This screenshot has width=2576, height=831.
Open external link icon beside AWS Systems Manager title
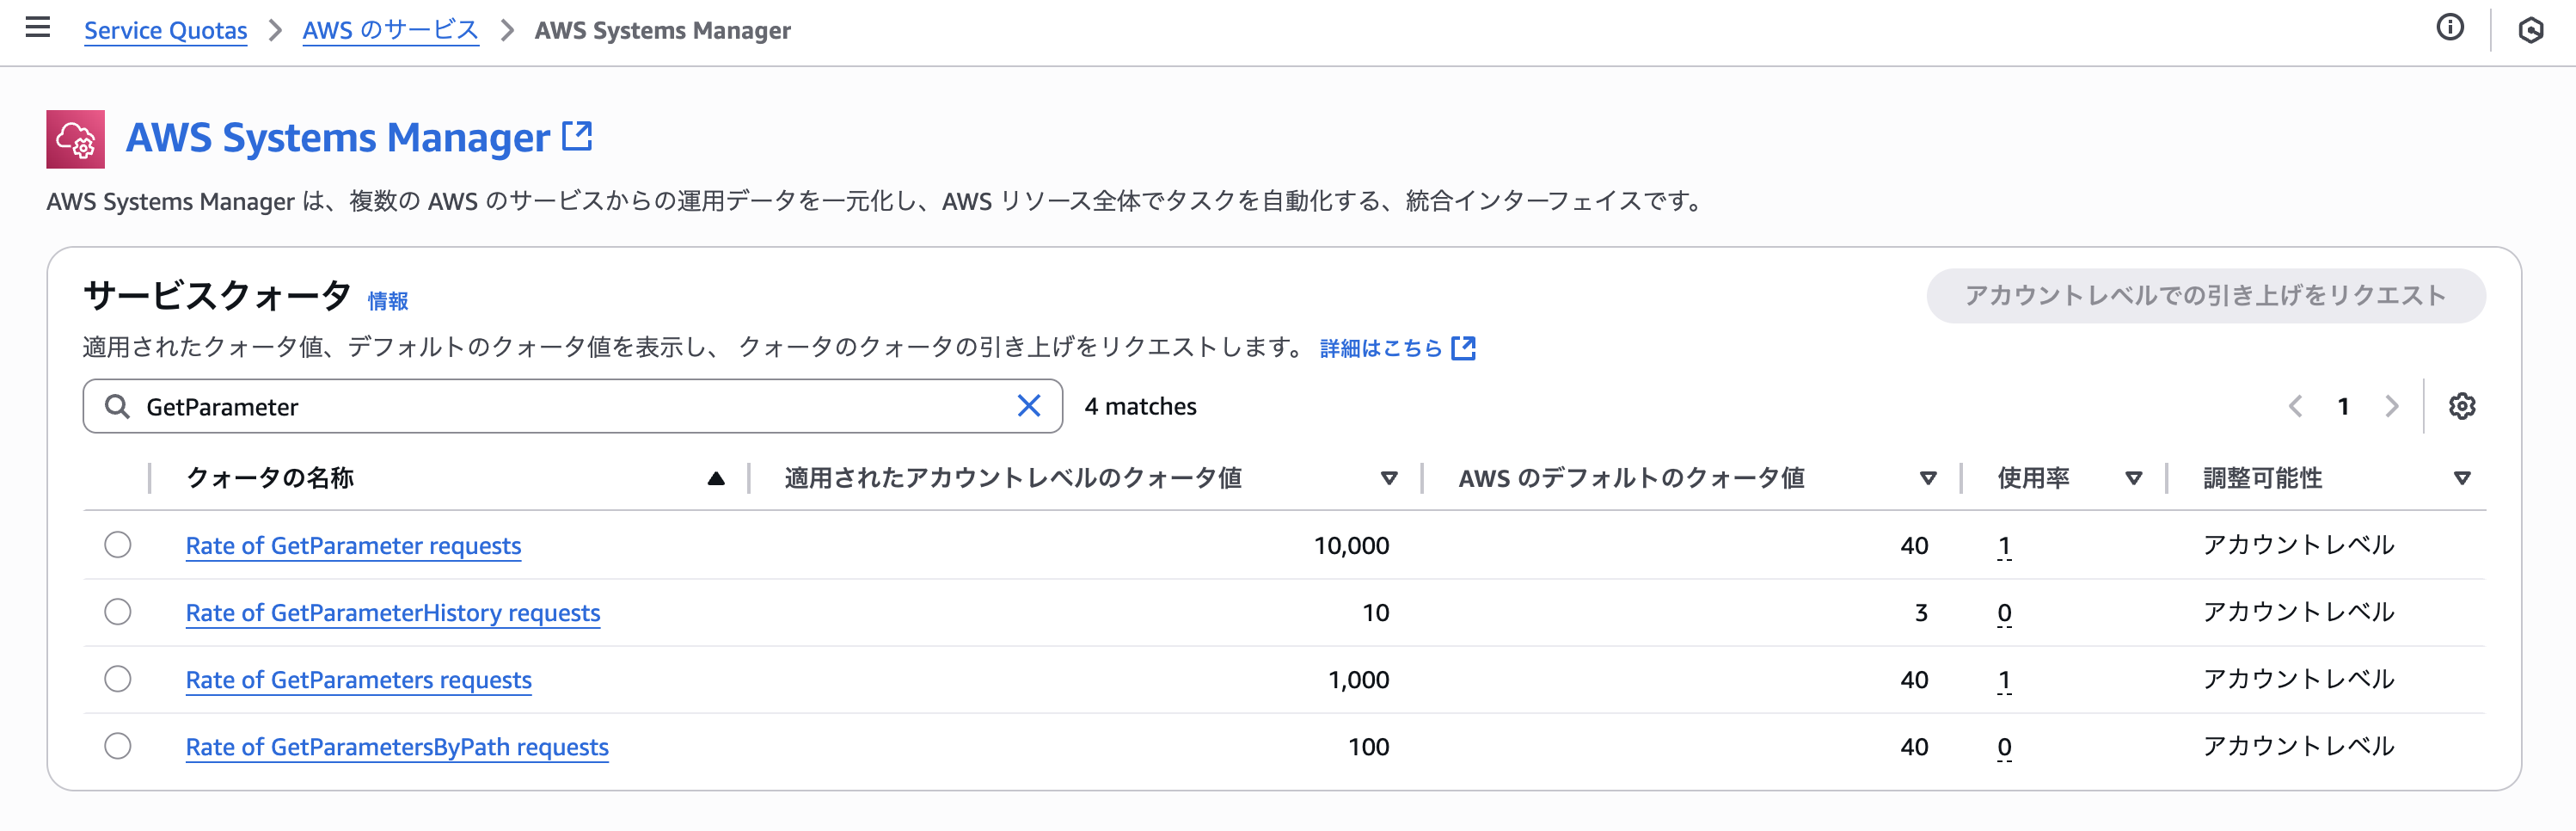[x=577, y=136]
